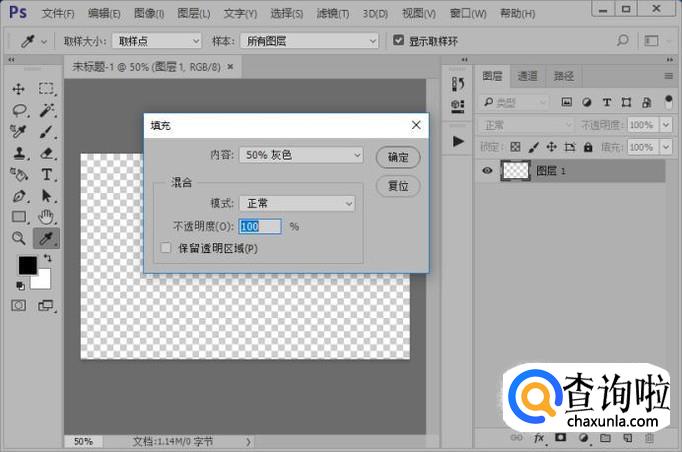Select the Paint Bucket tool
682x452 pixels.
tap(19, 174)
